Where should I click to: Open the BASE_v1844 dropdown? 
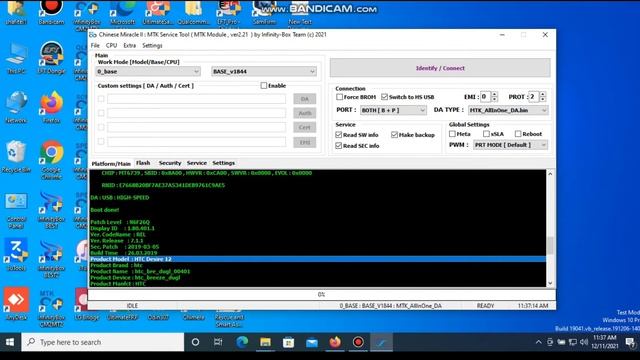click(x=264, y=71)
